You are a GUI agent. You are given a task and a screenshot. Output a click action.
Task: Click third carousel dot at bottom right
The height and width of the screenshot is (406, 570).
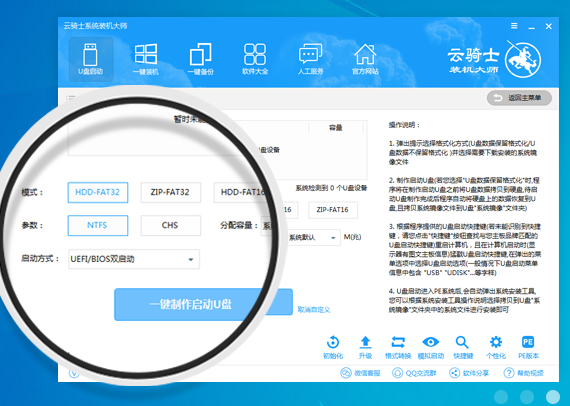tap(553, 397)
